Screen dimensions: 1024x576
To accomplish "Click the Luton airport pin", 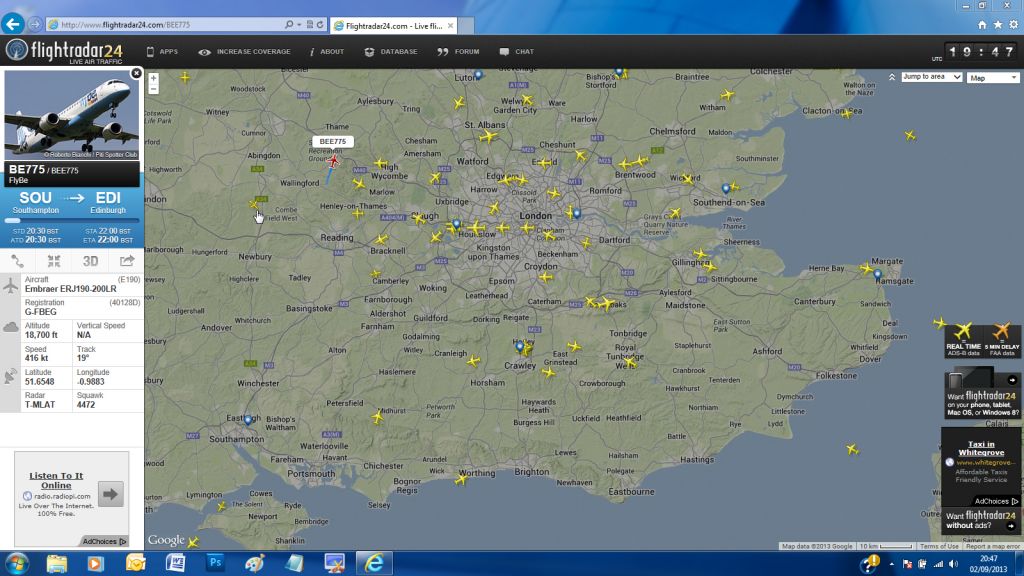I will pyautogui.click(x=478, y=75).
